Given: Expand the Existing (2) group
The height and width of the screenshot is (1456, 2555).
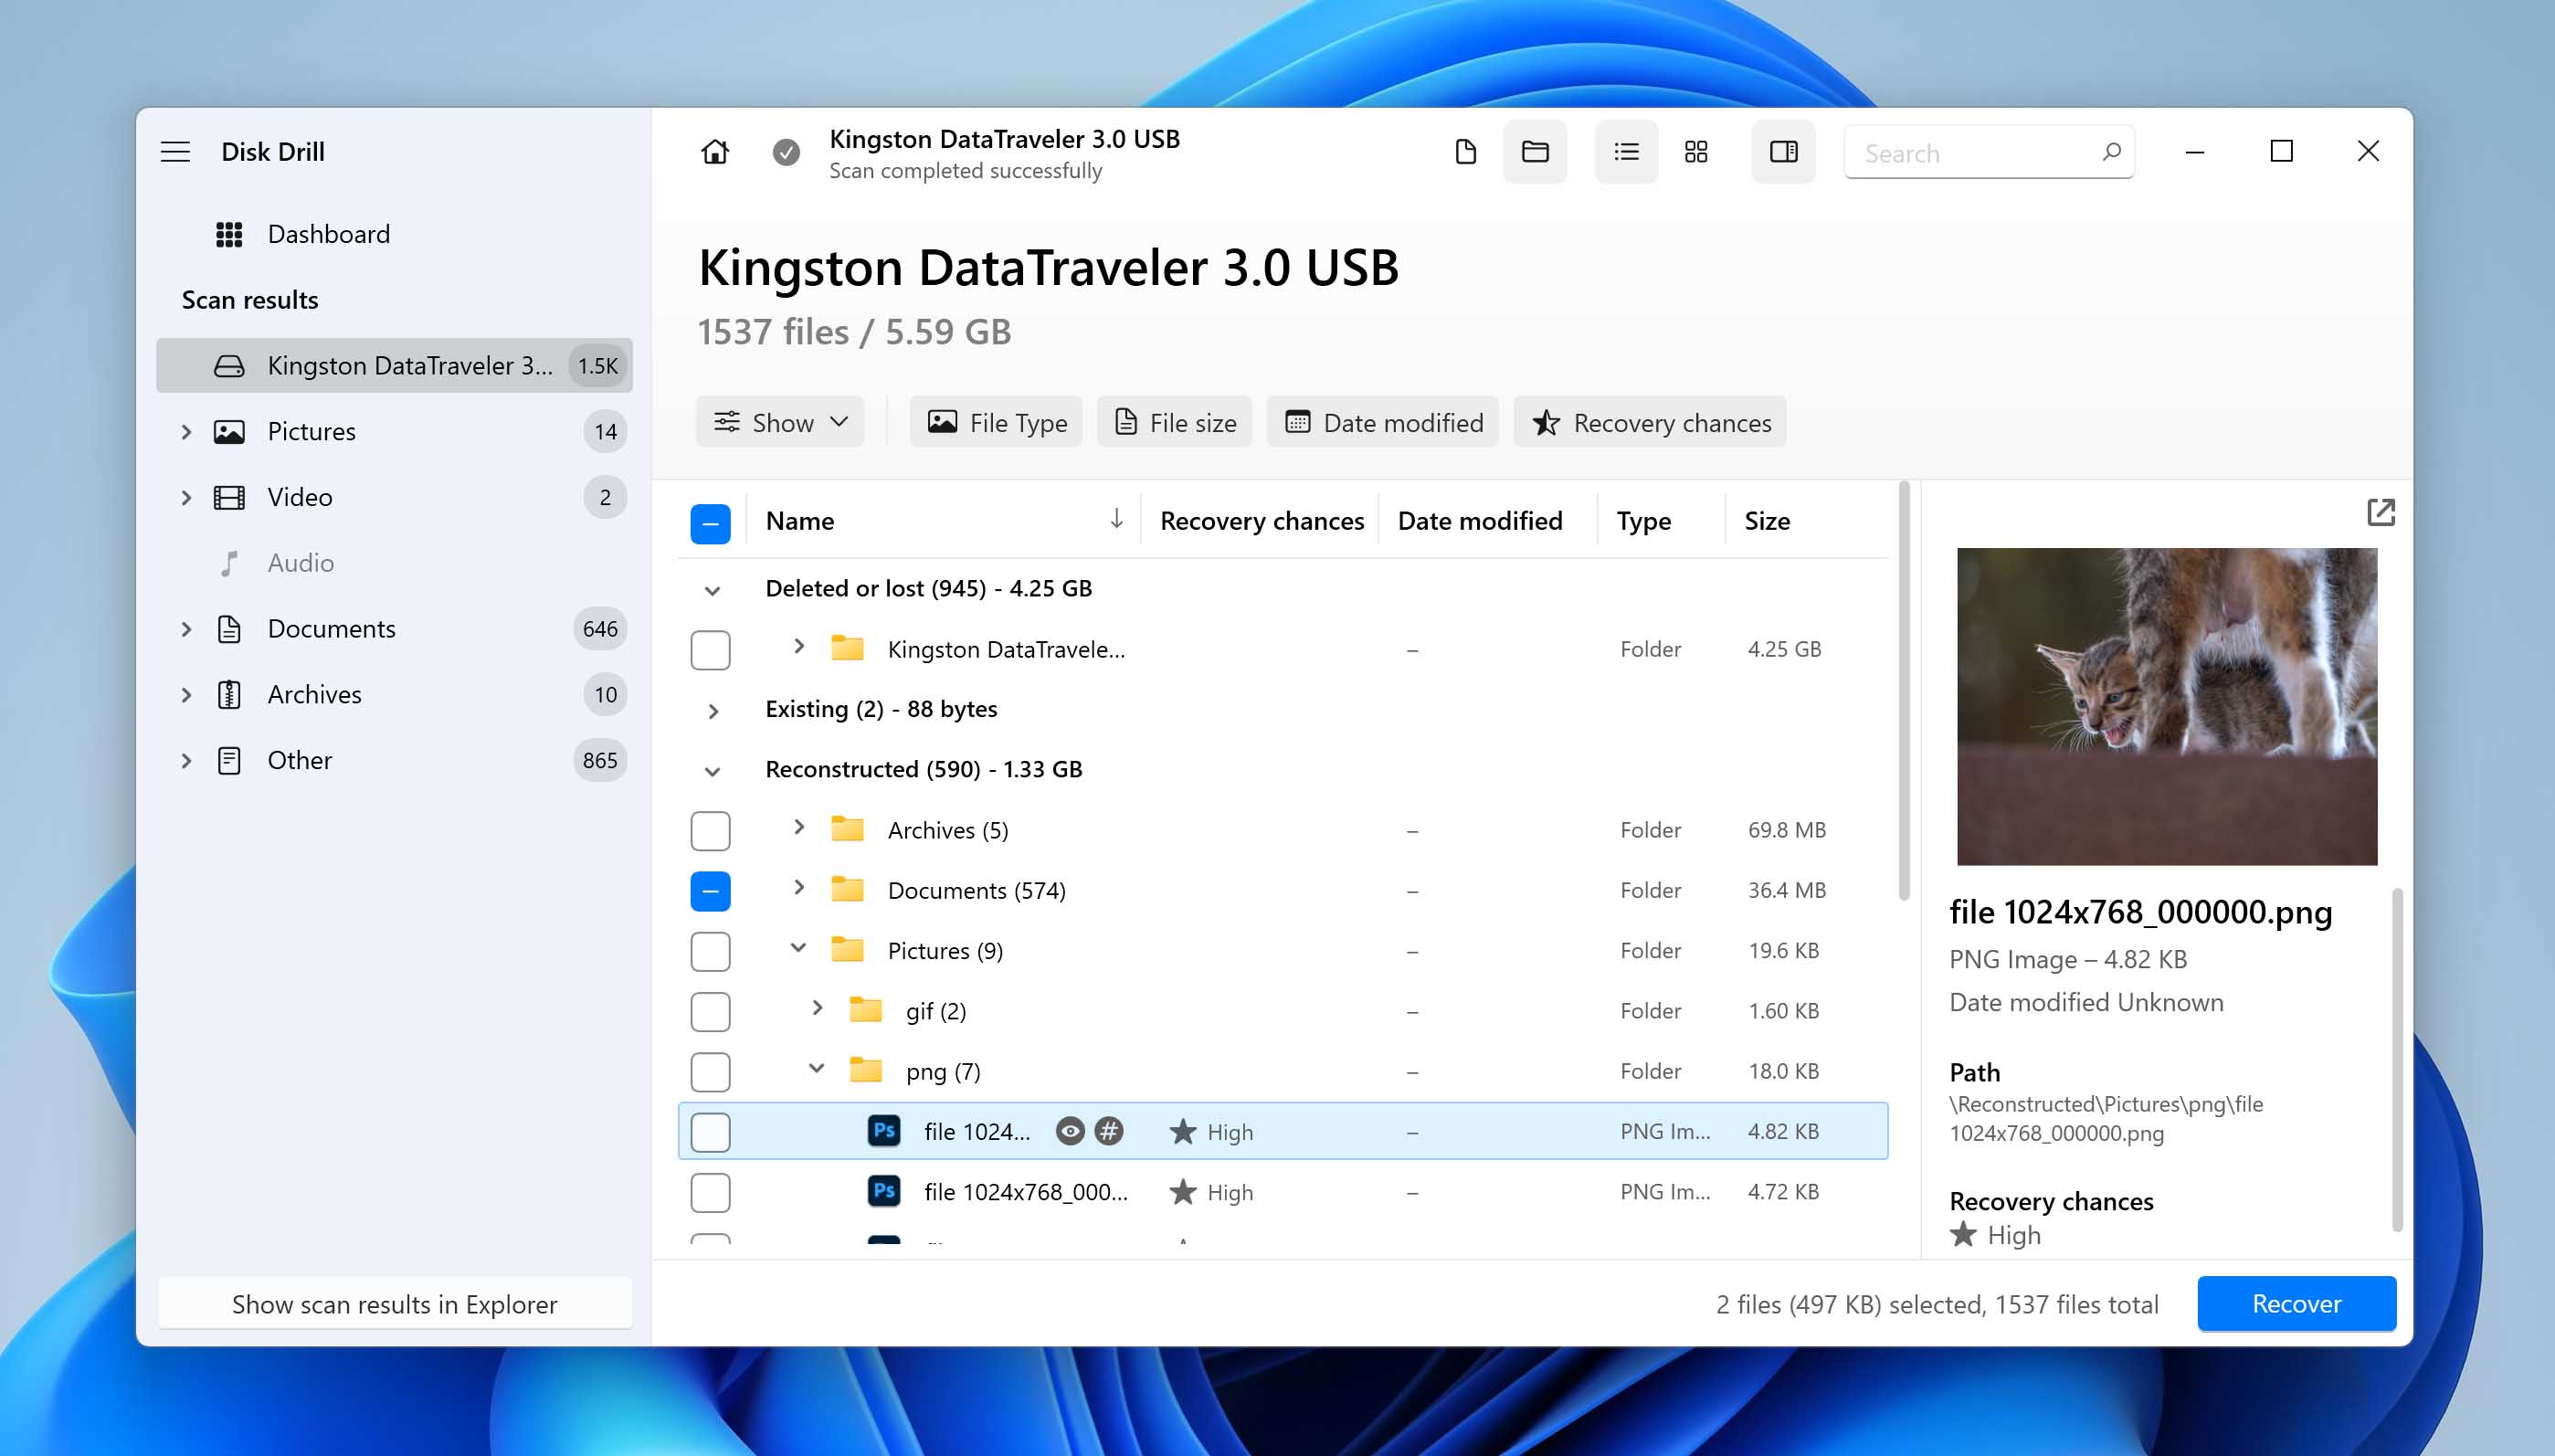Looking at the screenshot, I should [712, 711].
